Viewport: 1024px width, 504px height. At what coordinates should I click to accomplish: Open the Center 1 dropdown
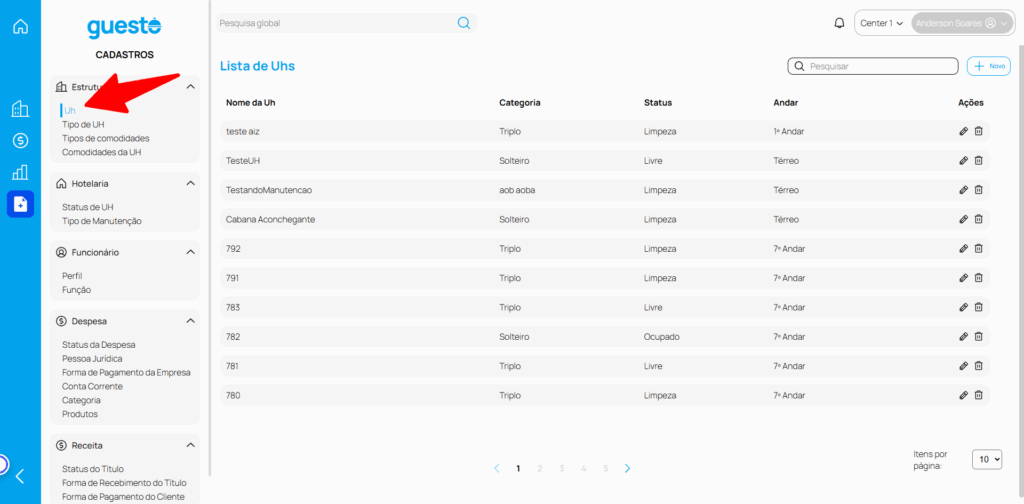pos(881,23)
